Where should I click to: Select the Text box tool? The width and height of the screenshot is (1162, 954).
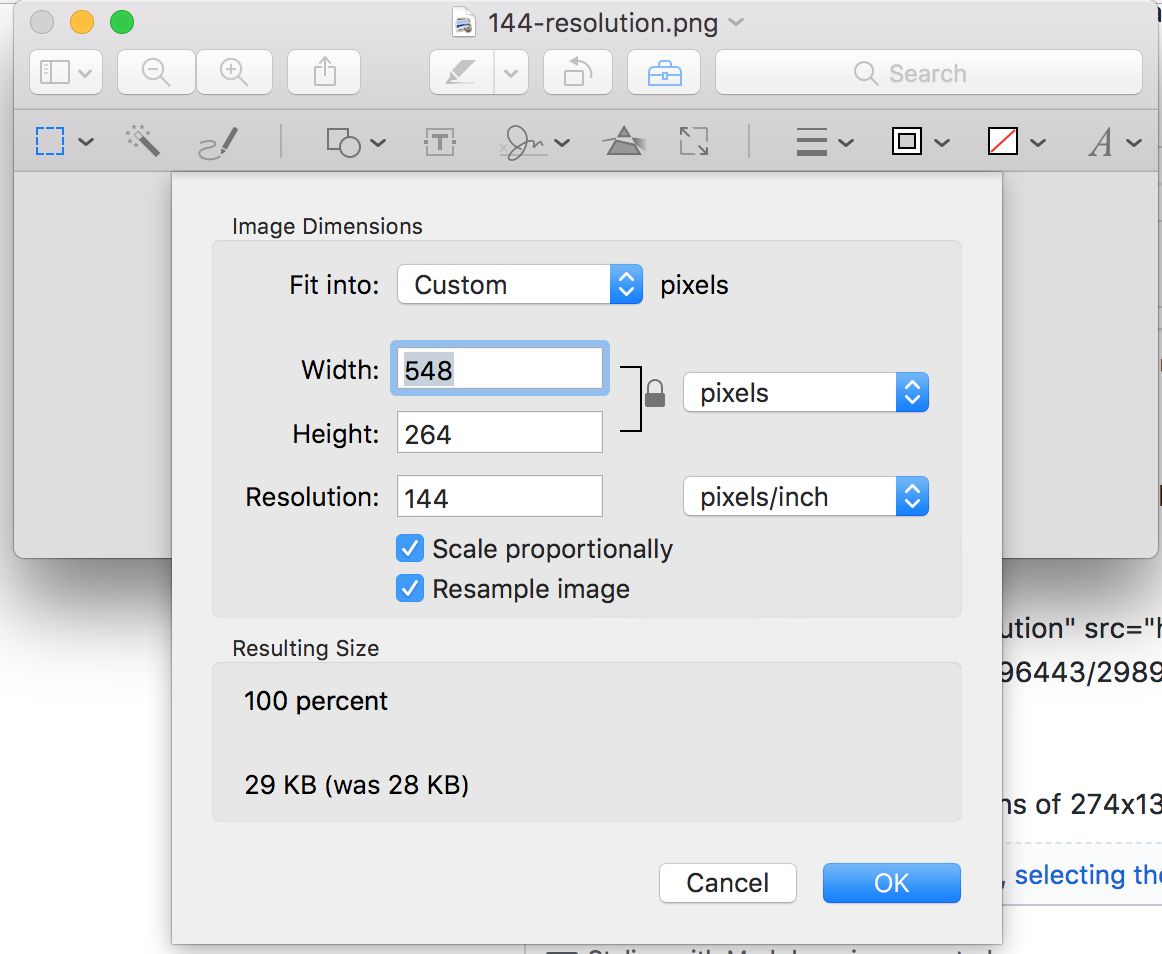(440, 142)
